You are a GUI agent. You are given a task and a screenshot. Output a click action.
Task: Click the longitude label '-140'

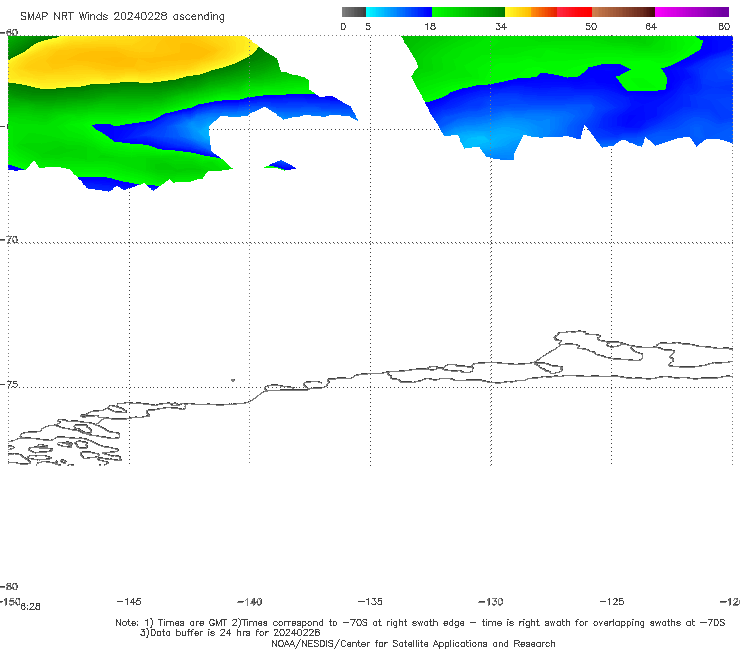tap(250, 602)
